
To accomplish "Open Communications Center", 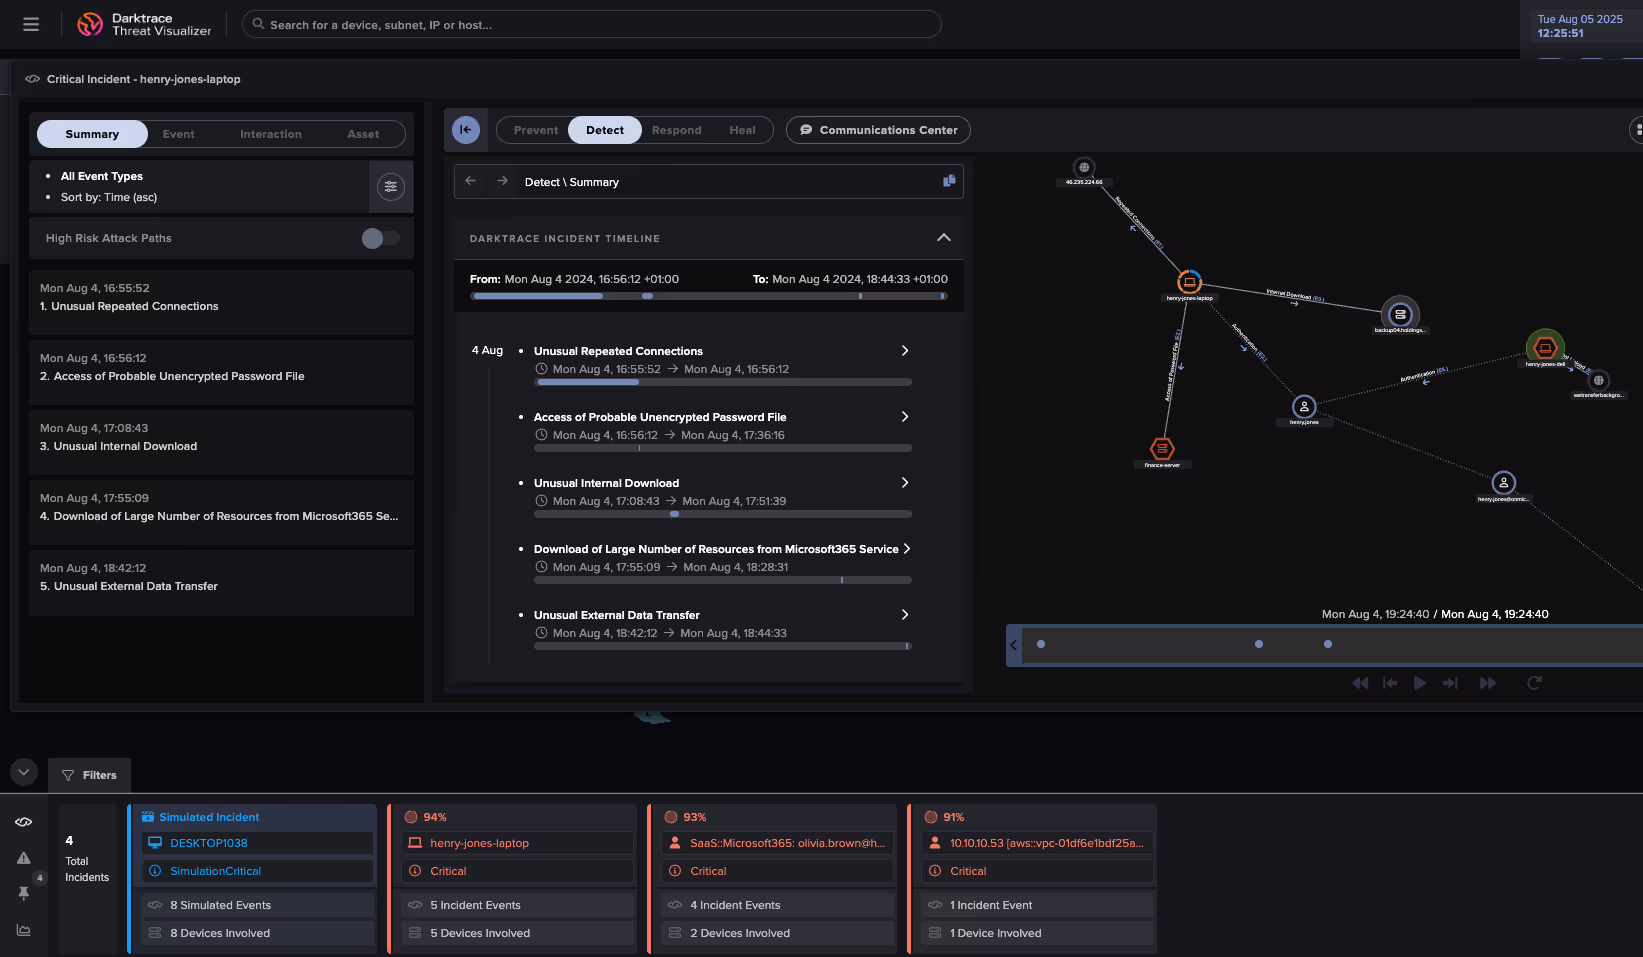I will pyautogui.click(x=878, y=130).
